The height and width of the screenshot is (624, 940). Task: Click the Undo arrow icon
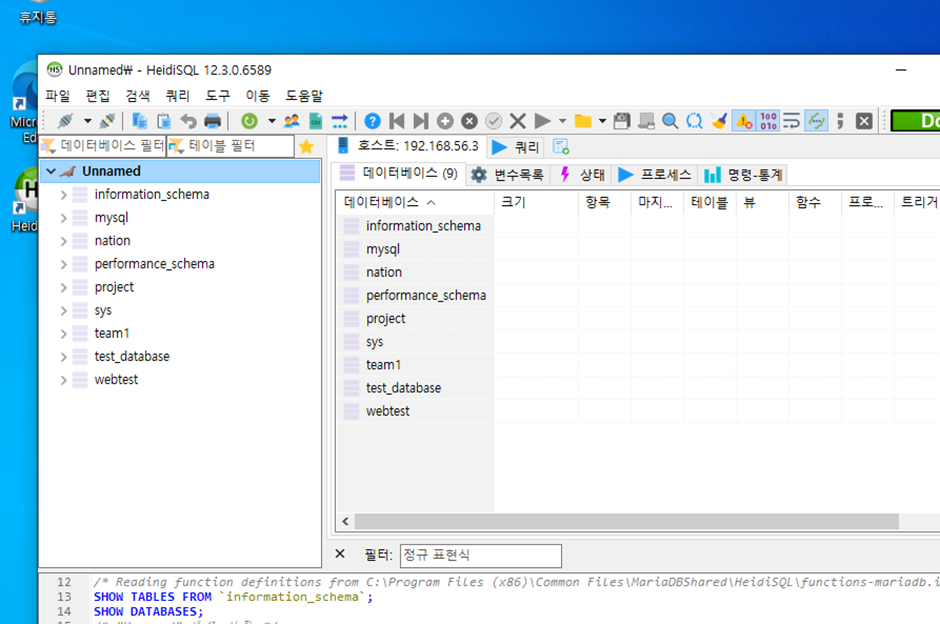(x=188, y=121)
